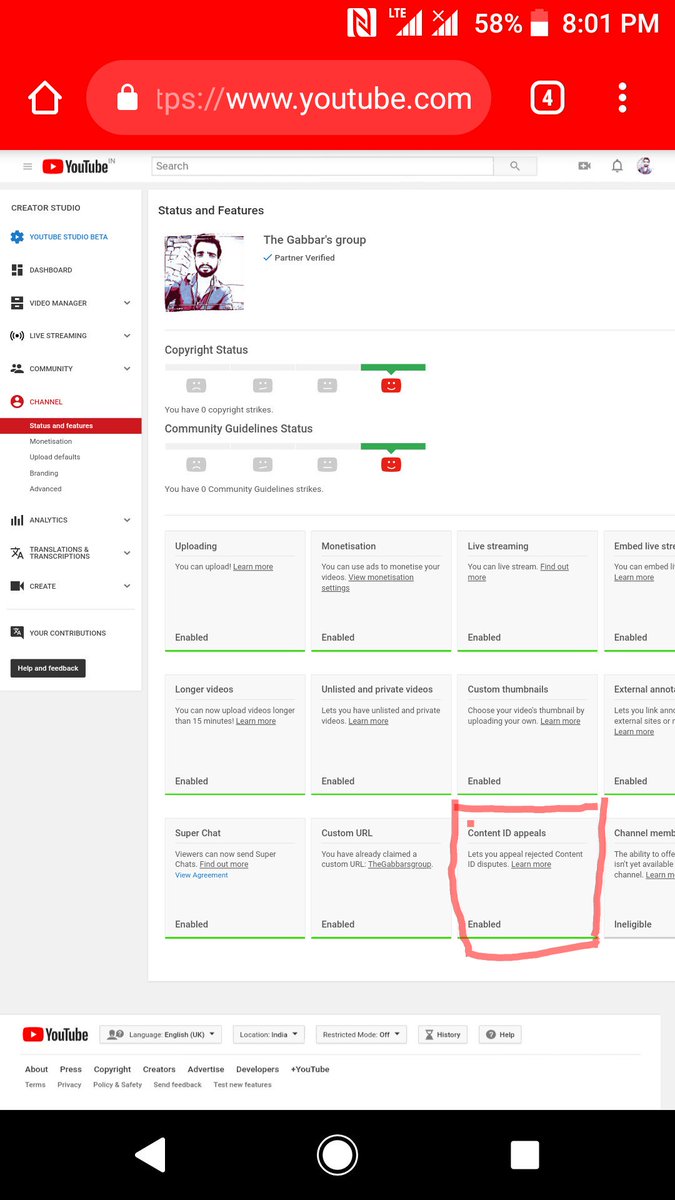Click Learn more under Unlisted and private videos

click(x=368, y=721)
